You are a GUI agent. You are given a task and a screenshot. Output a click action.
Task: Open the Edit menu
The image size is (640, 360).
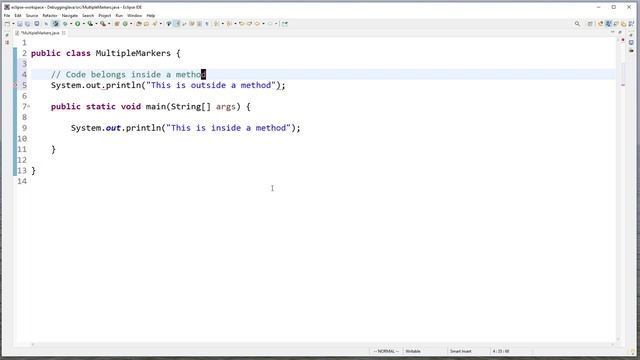pos(18,16)
